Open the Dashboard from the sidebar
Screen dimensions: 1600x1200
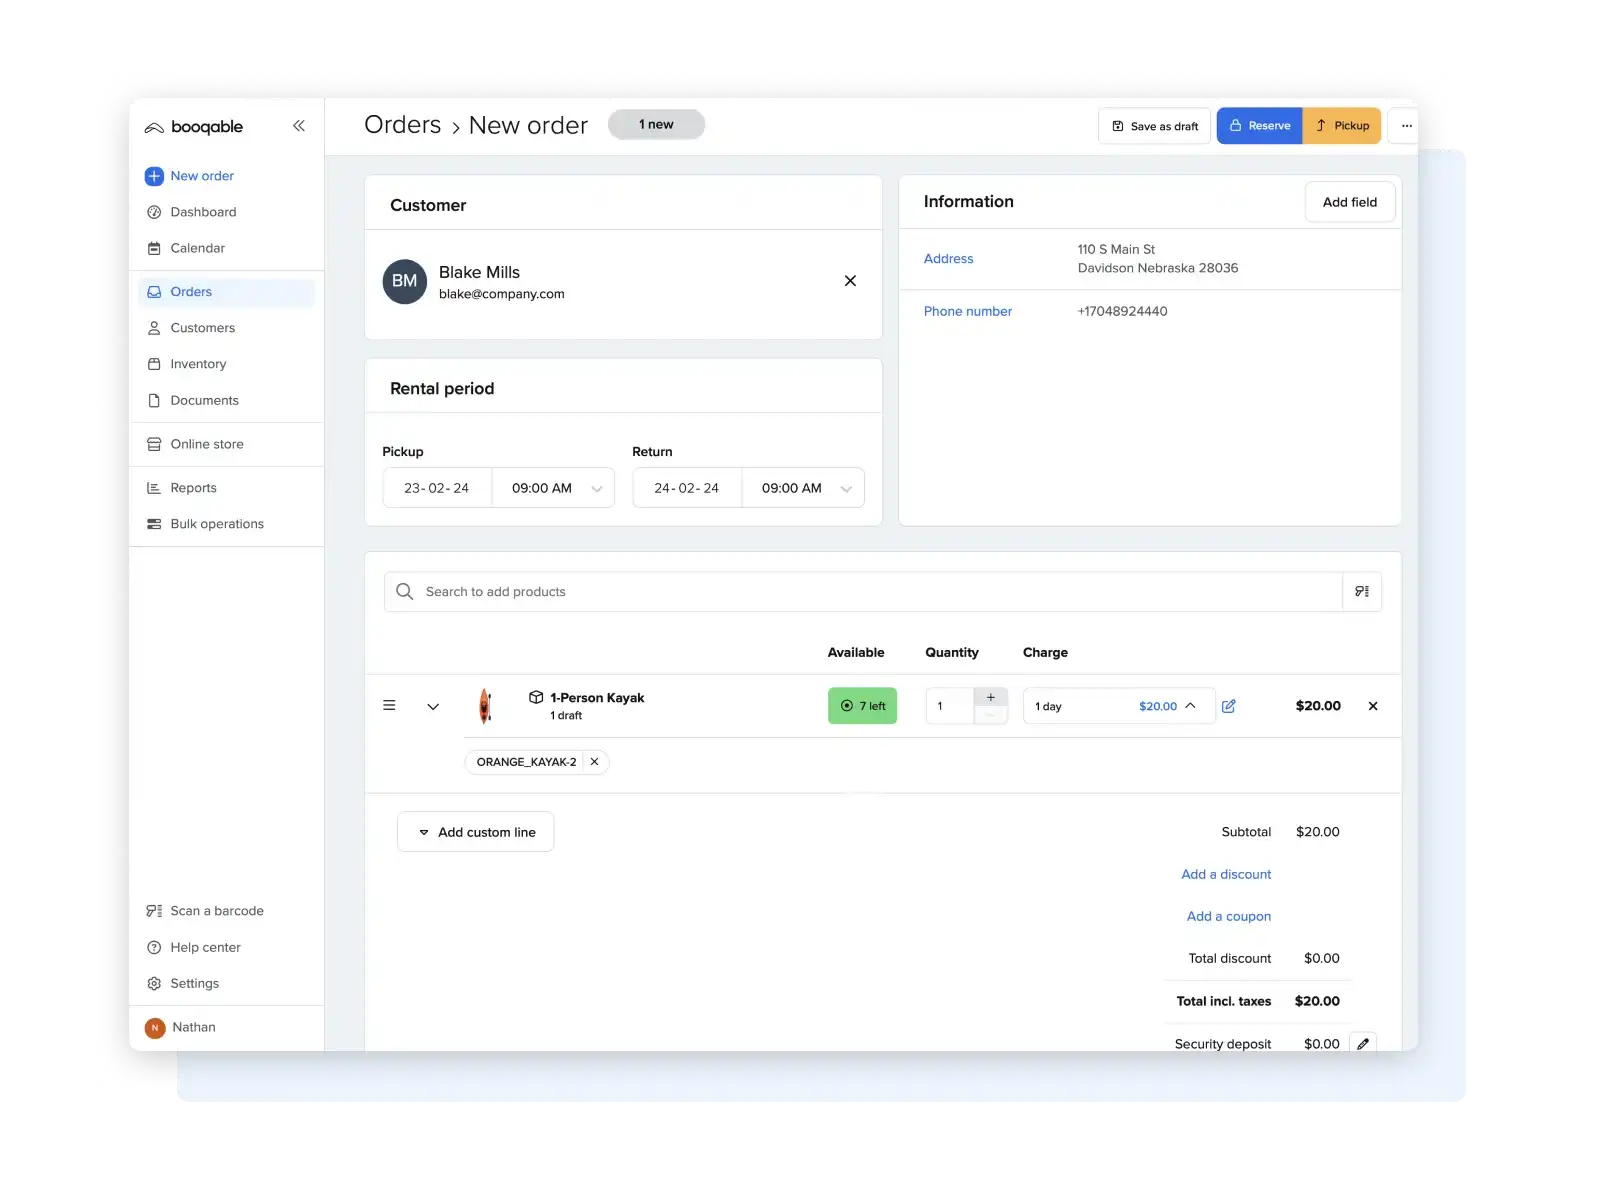(203, 211)
